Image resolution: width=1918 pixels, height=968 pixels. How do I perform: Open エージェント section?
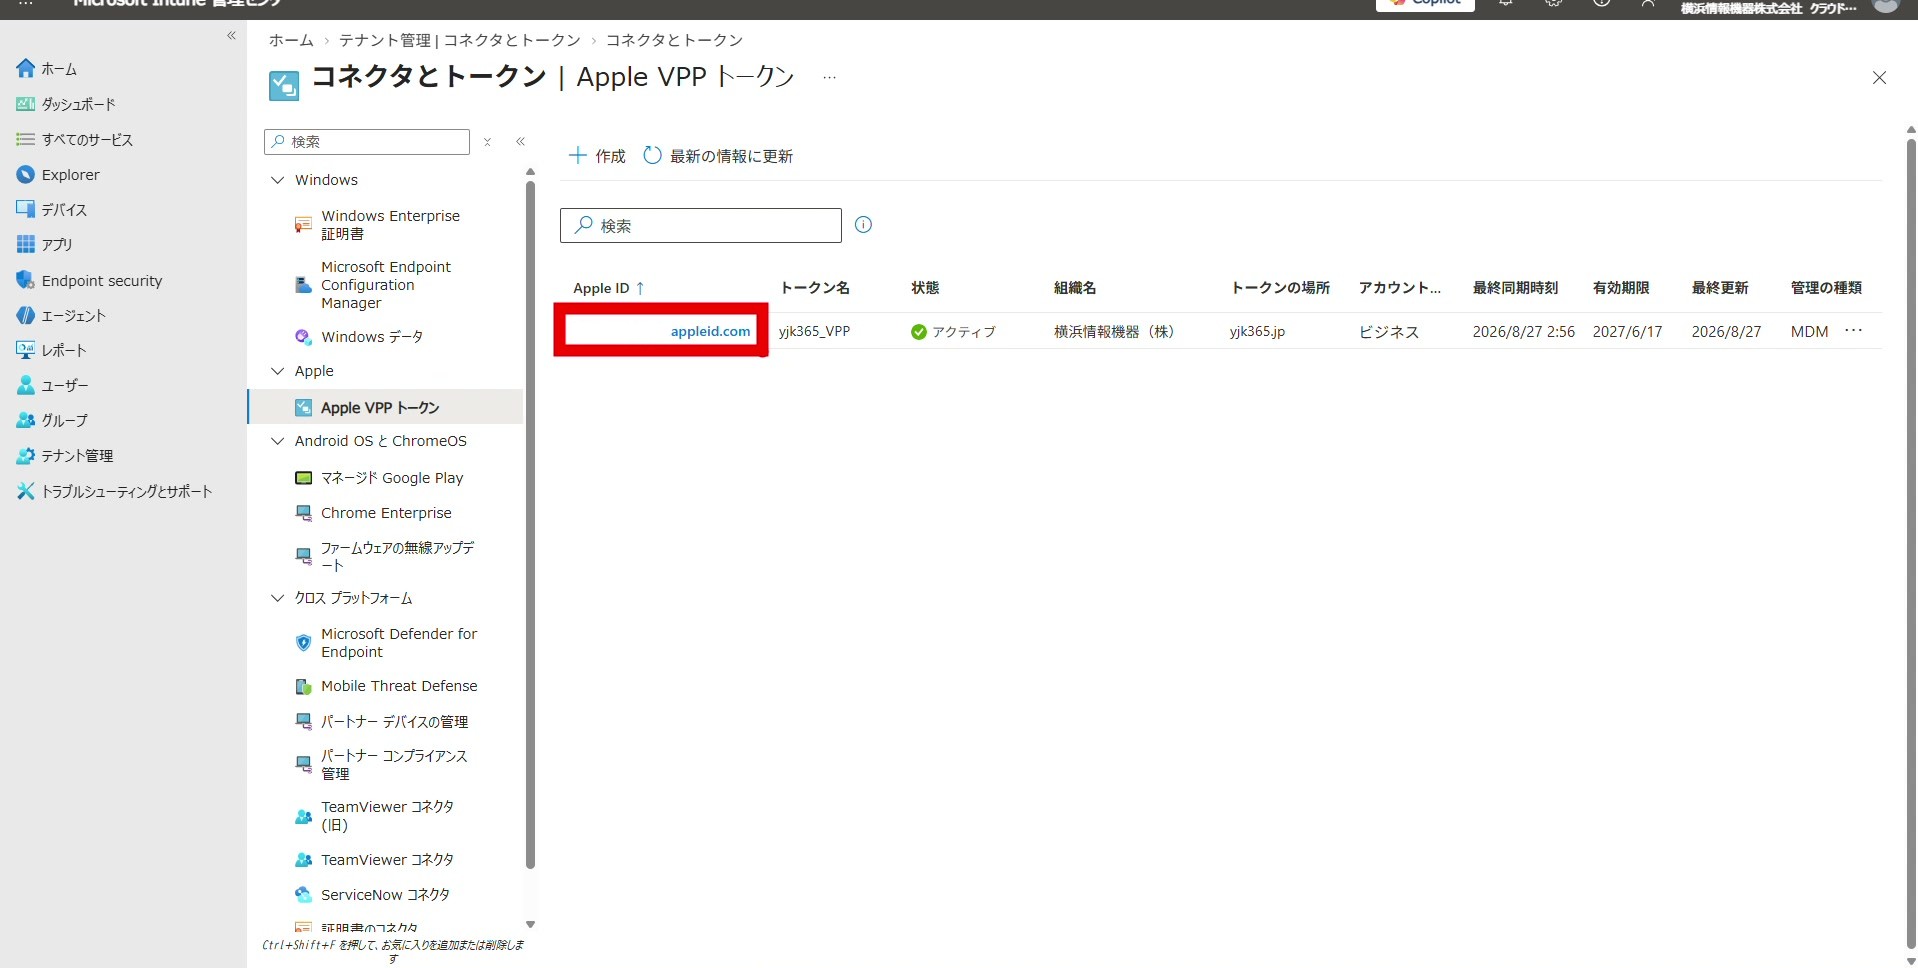coord(61,315)
